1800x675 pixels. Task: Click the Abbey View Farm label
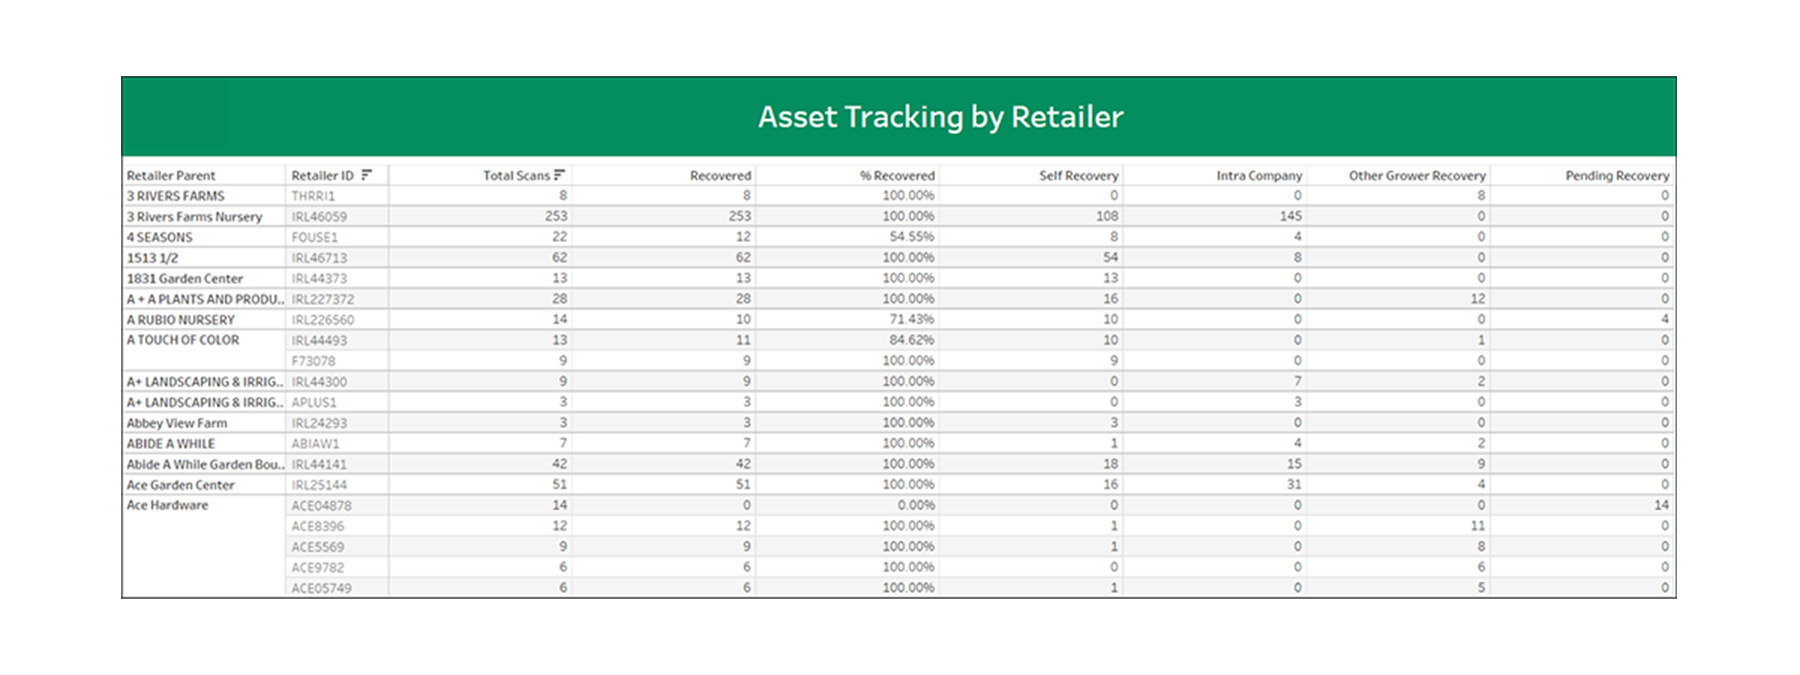177,423
